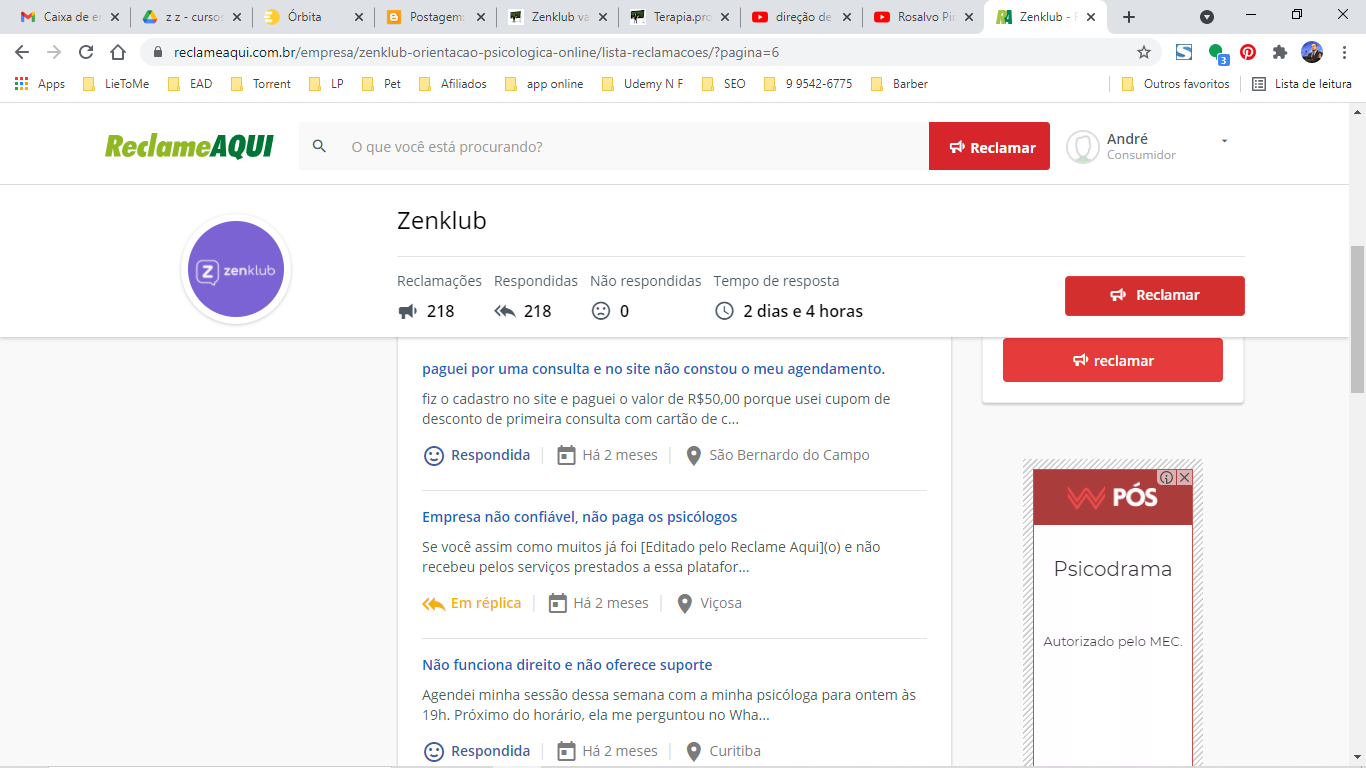
Task: Open complaint 'Empresa não confiável, não paga os psicólogos'
Action: pyautogui.click(x=579, y=517)
